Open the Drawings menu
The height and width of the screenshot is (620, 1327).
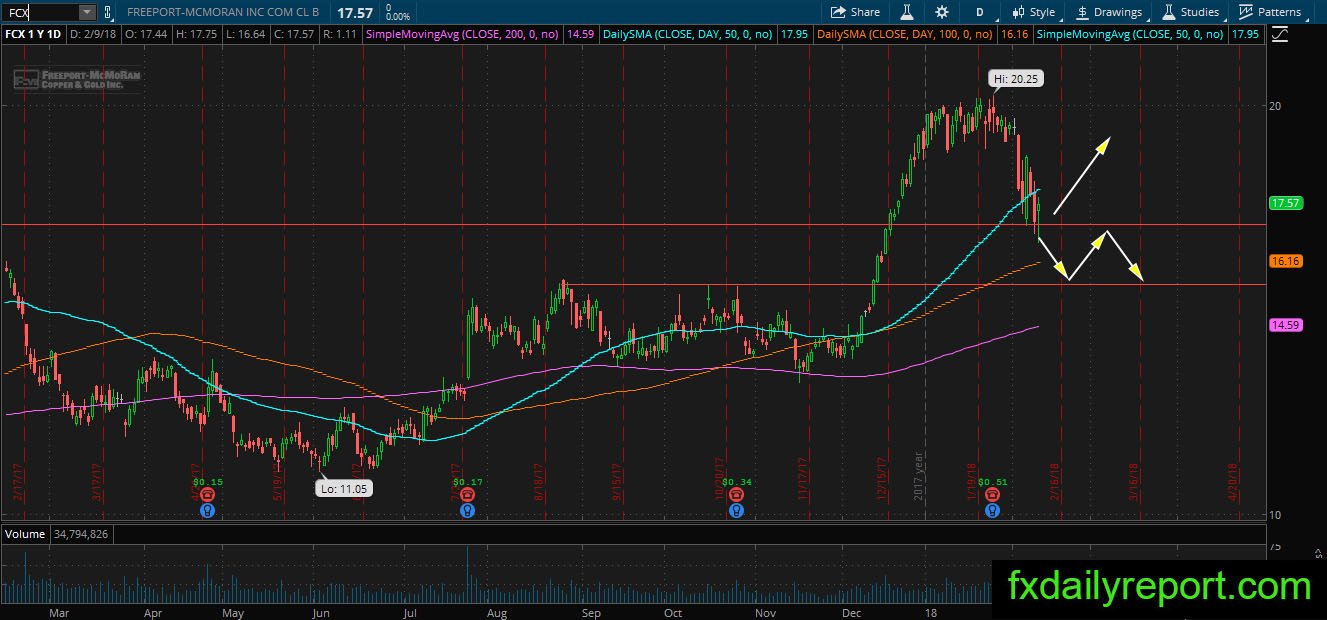[1109, 12]
